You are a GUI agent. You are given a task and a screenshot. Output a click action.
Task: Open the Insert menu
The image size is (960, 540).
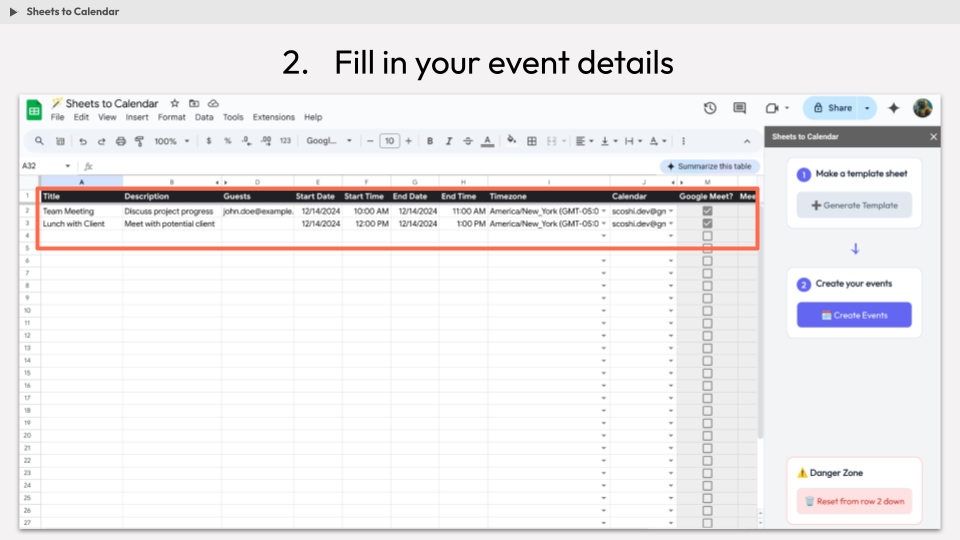click(137, 117)
